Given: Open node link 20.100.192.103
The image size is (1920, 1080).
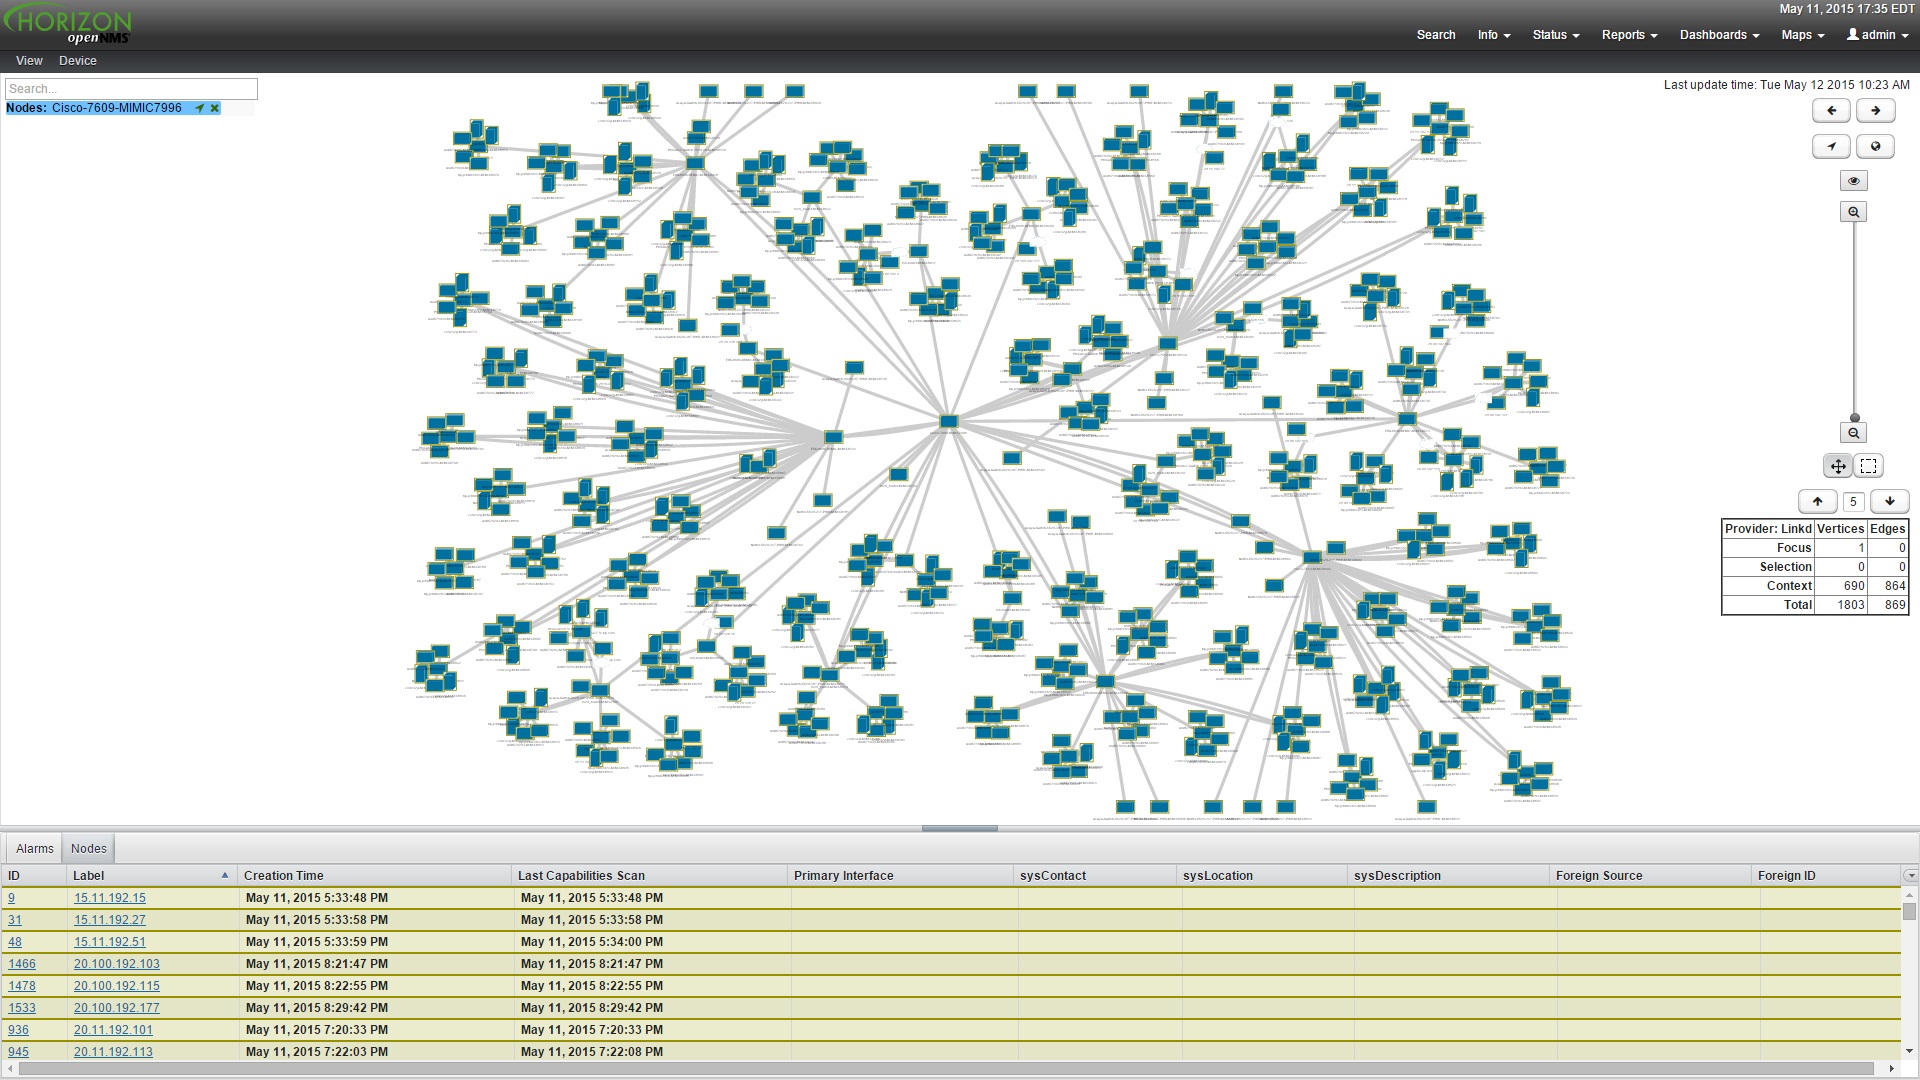Looking at the screenshot, I should tap(117, 964).
